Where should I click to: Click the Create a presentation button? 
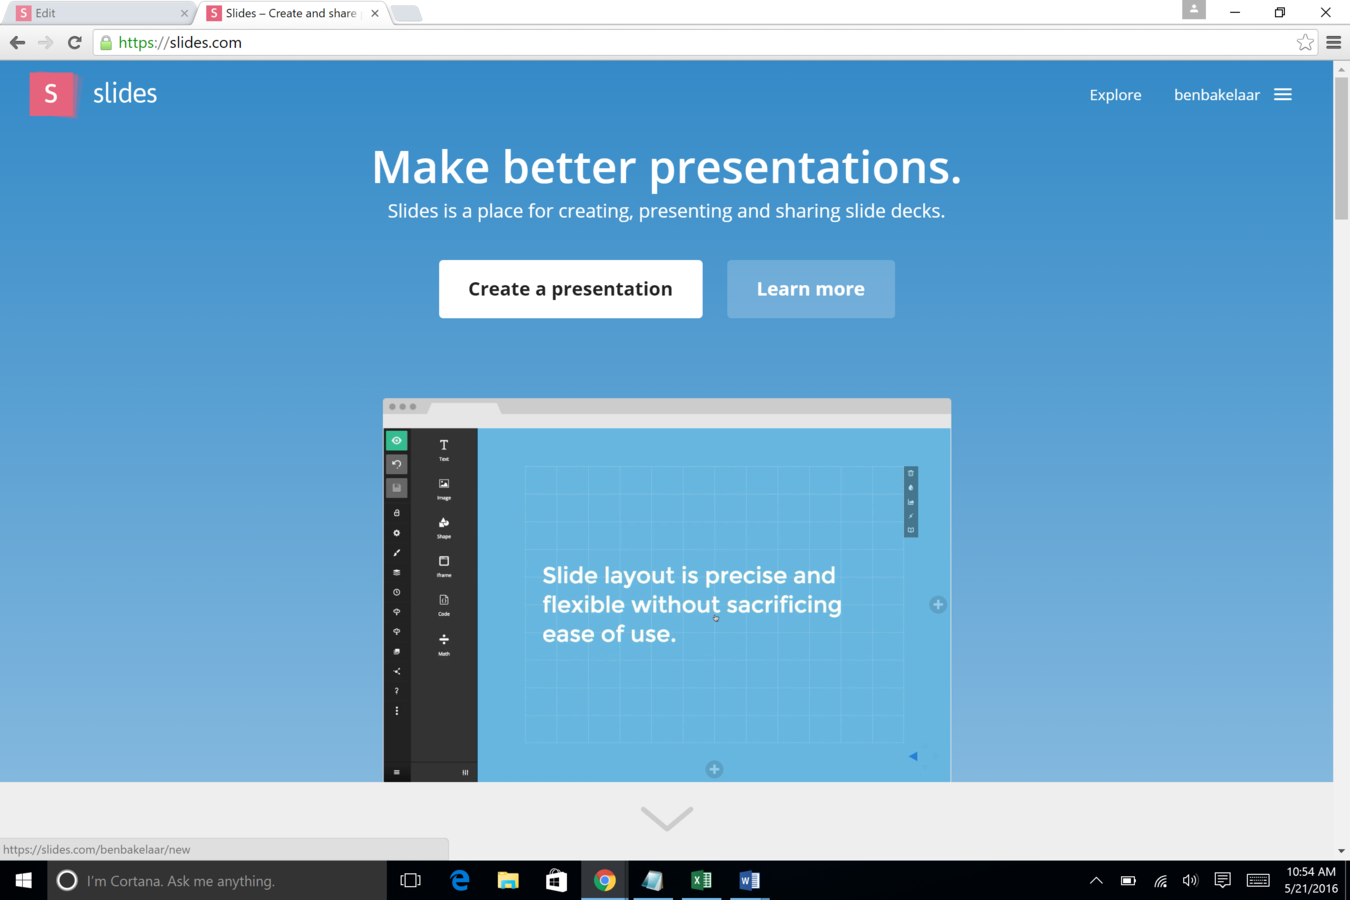click(571, 289)
